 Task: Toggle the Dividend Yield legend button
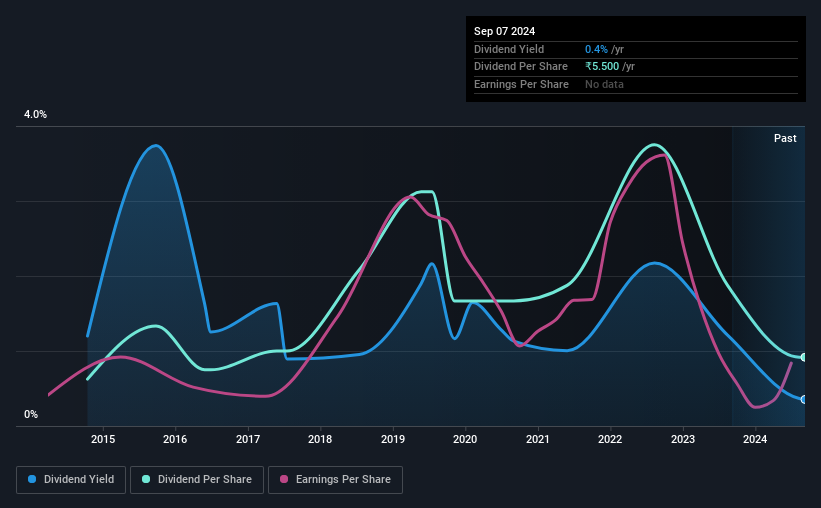[71, 479]
